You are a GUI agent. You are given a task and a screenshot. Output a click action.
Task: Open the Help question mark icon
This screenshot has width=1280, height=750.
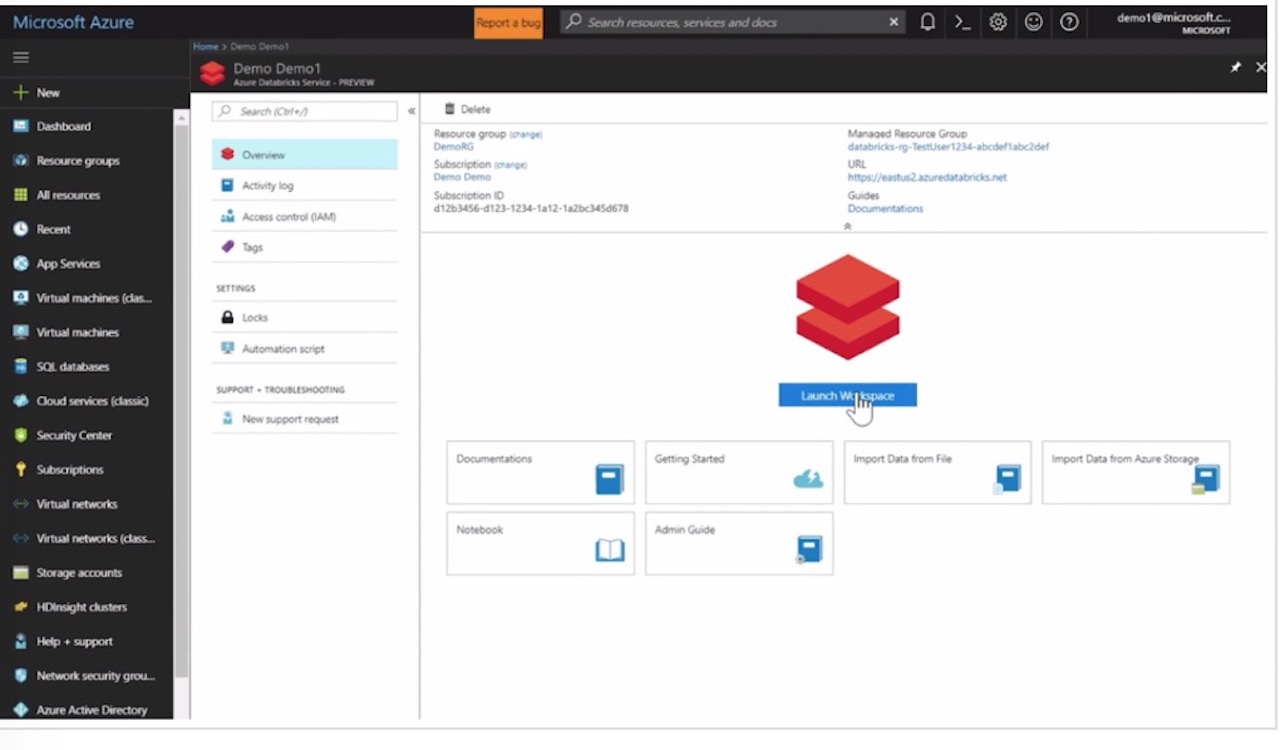1069,21
